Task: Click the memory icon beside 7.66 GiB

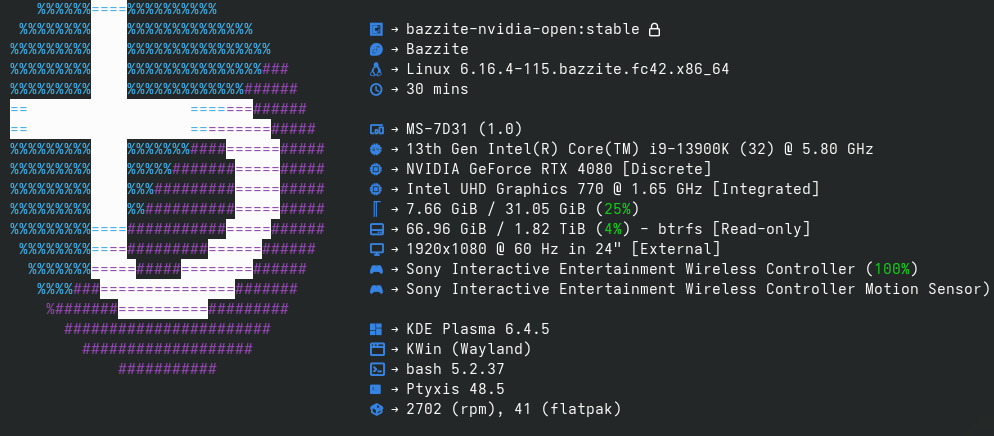Action: point(376,209)
